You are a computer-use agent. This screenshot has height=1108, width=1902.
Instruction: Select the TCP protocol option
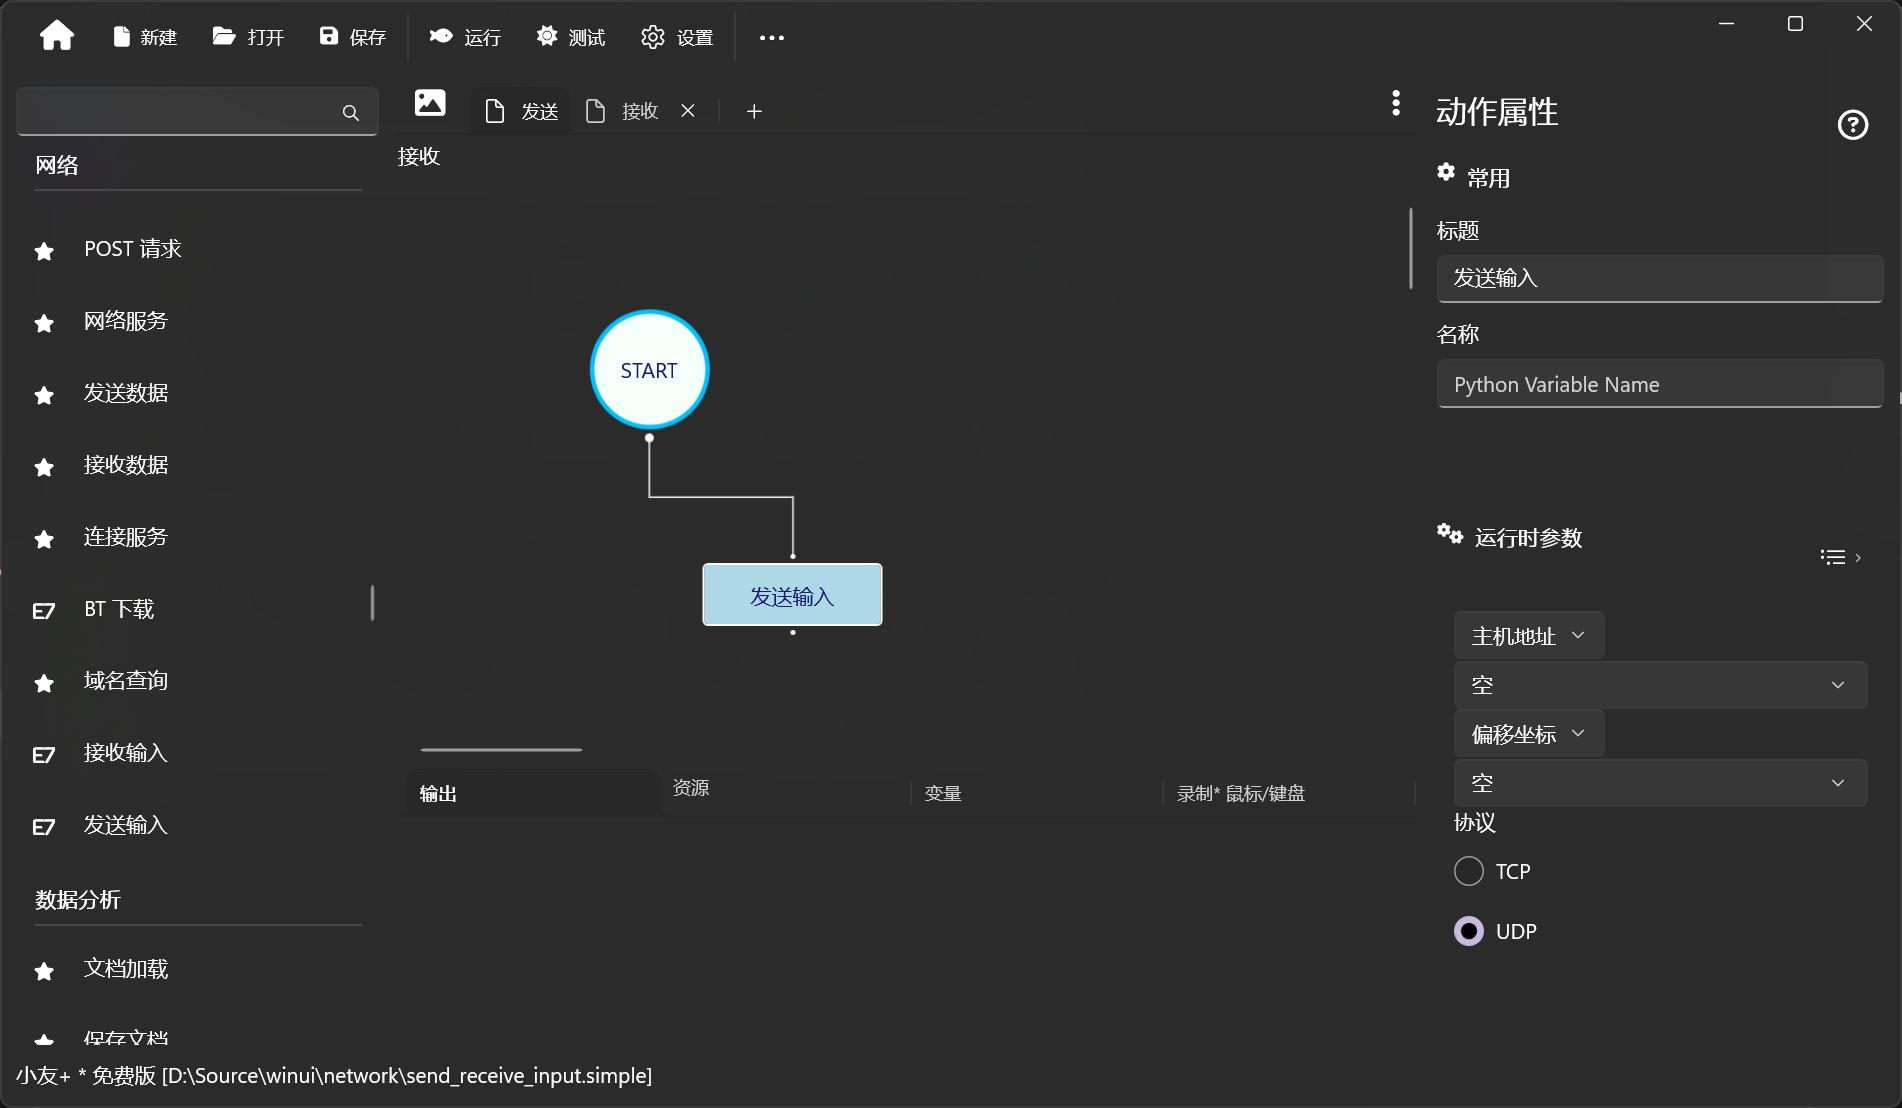[1467, 871]
